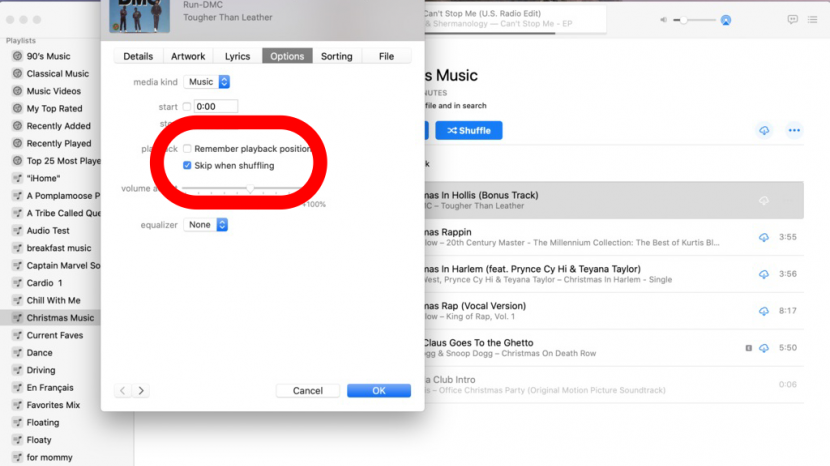Select the Dance playlist
The height and width of the screenshot is (466, 830).
[x=40, y=353]
